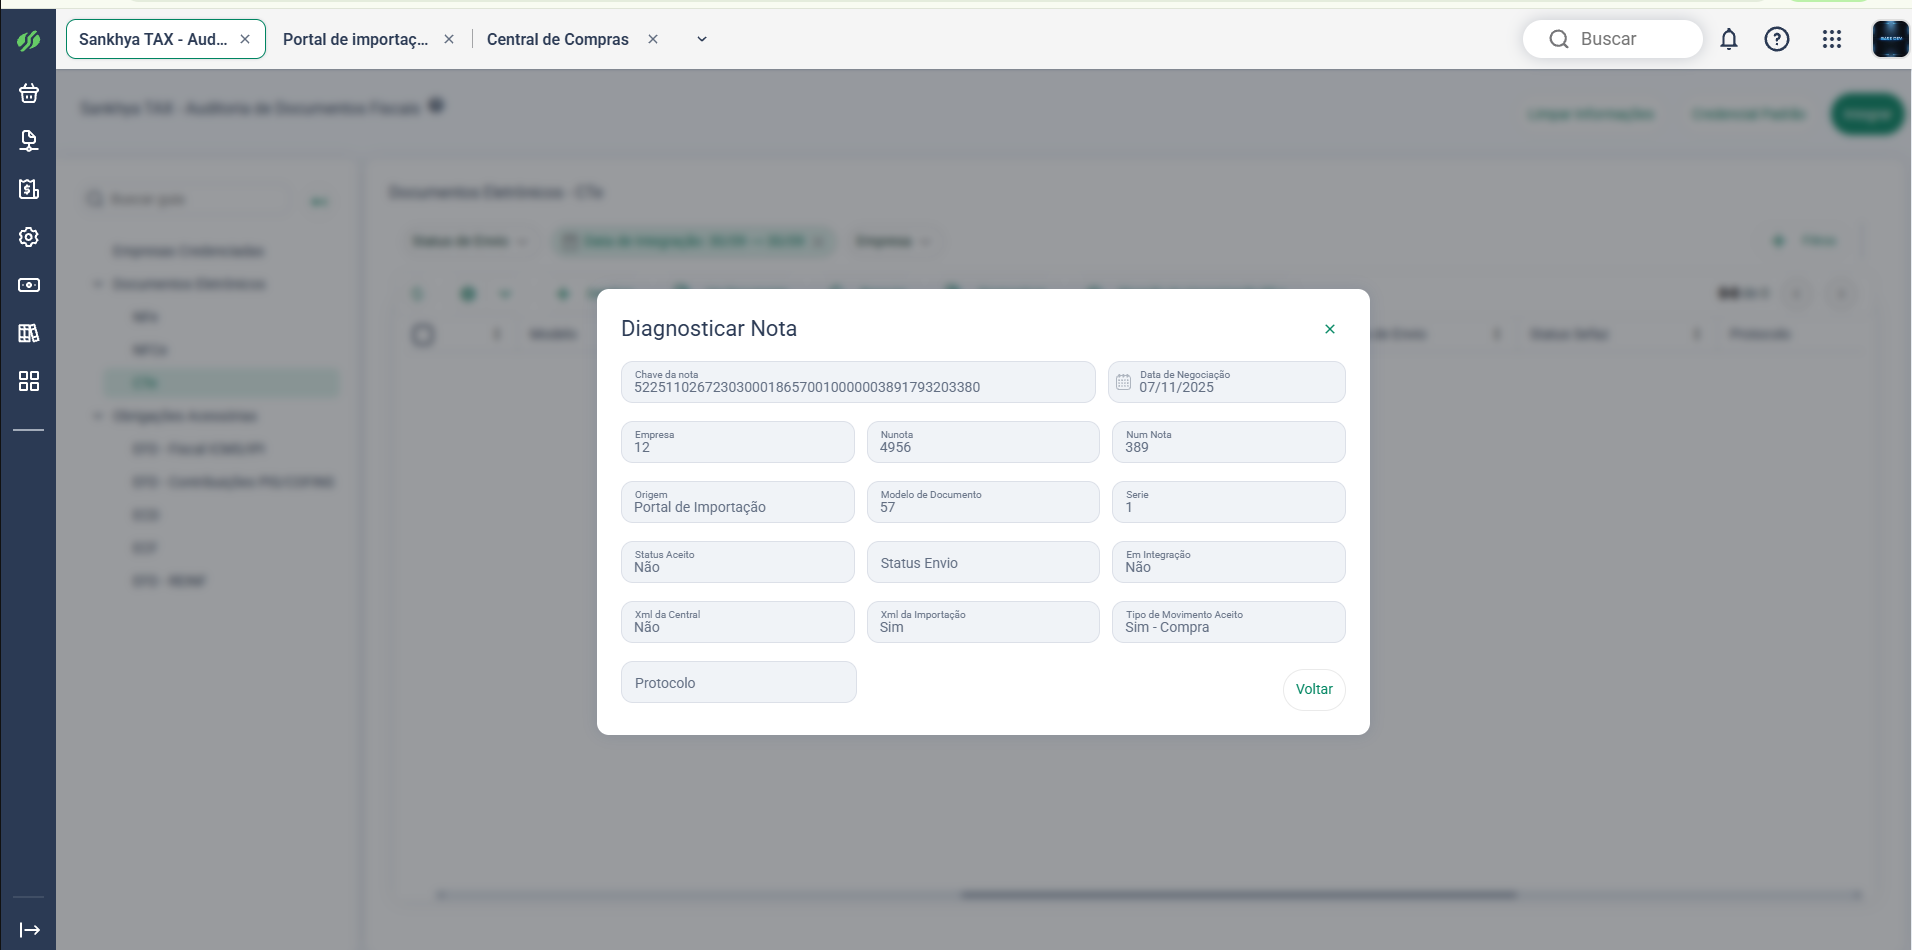Image resolution: width=1912 pixels, height=950 pixels.
Task: Click the Serie field
Action: [1229, 502]
